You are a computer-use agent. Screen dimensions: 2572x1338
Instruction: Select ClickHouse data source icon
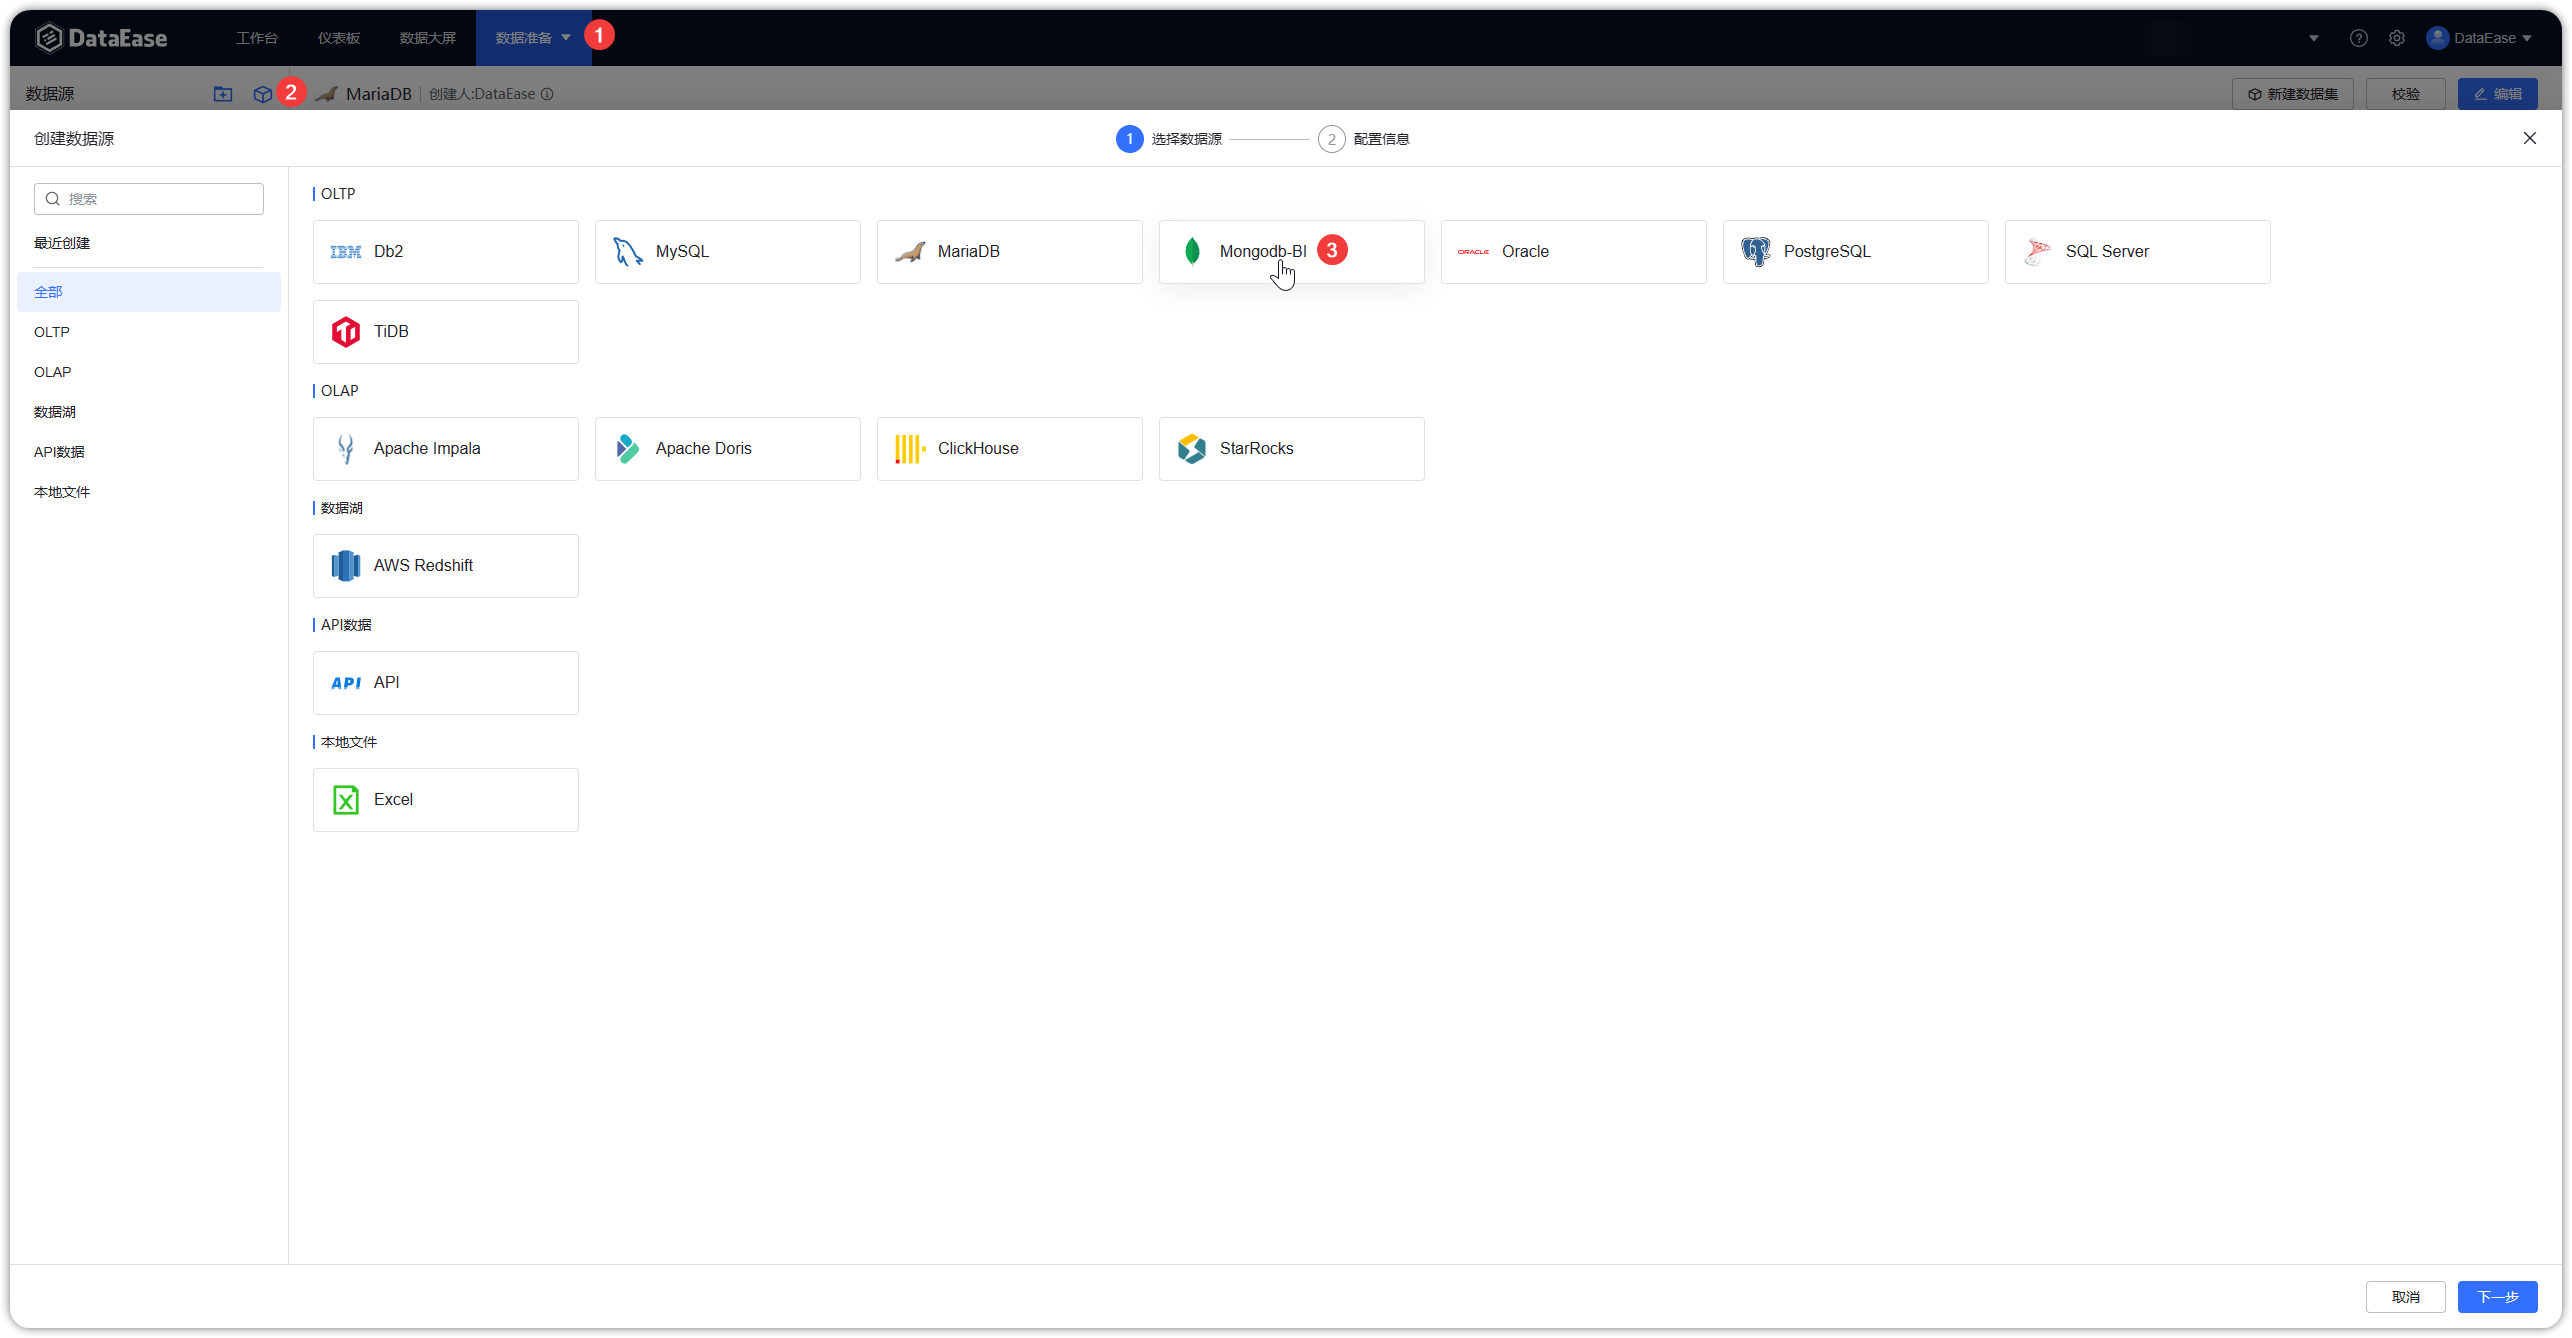(908, 449)
